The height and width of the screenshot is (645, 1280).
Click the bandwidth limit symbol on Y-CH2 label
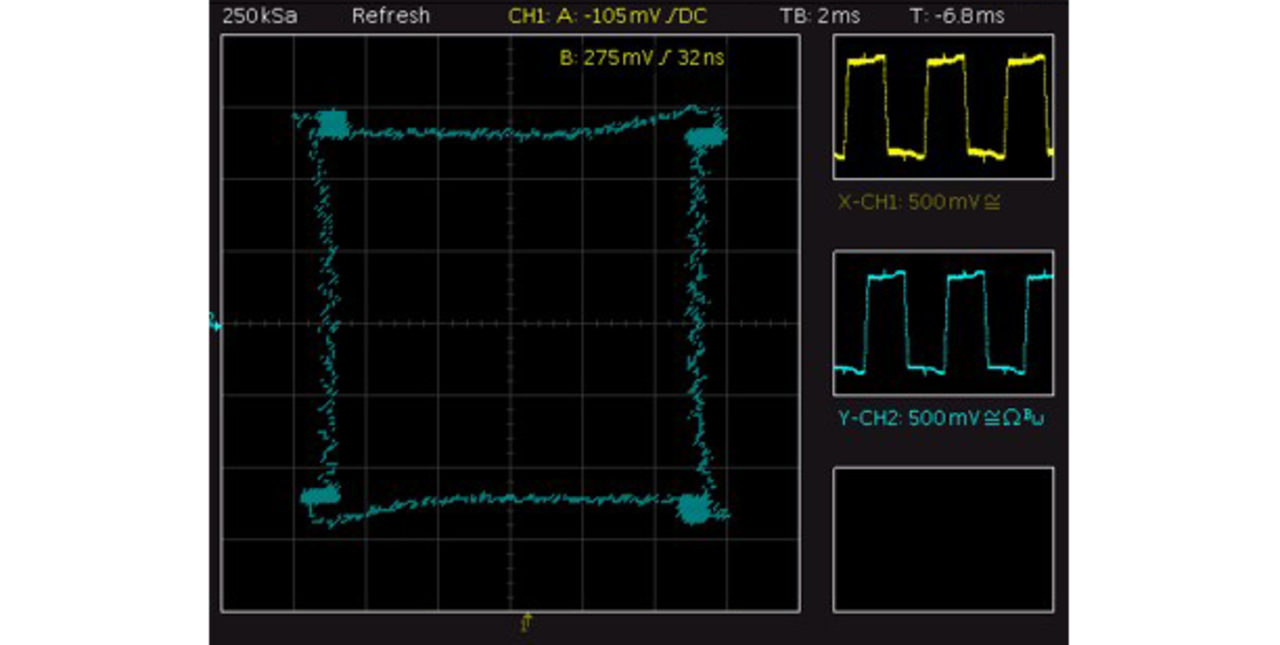(1035, 416)
